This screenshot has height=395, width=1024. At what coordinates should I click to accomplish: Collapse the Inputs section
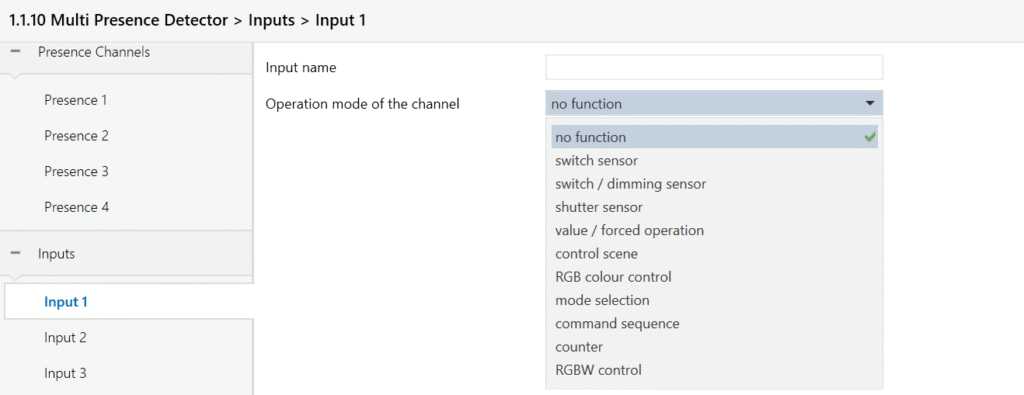pyautogui.click(x=16, y=254)
